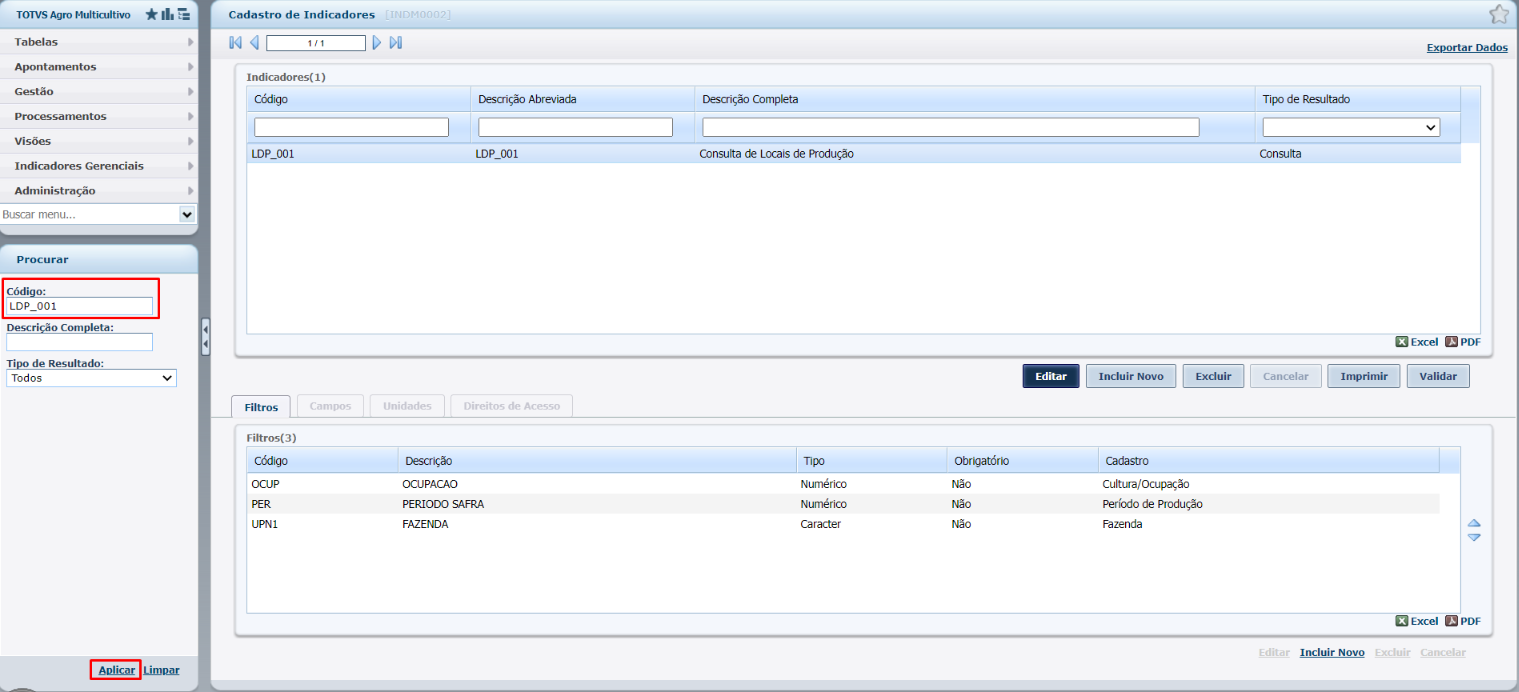Click the Descrição Completa search field
The image size is (1519, 692).
click(79, 342)
